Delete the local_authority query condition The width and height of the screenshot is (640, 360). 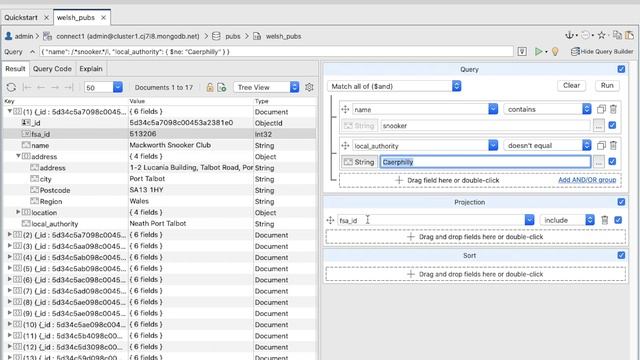(613, 145)
